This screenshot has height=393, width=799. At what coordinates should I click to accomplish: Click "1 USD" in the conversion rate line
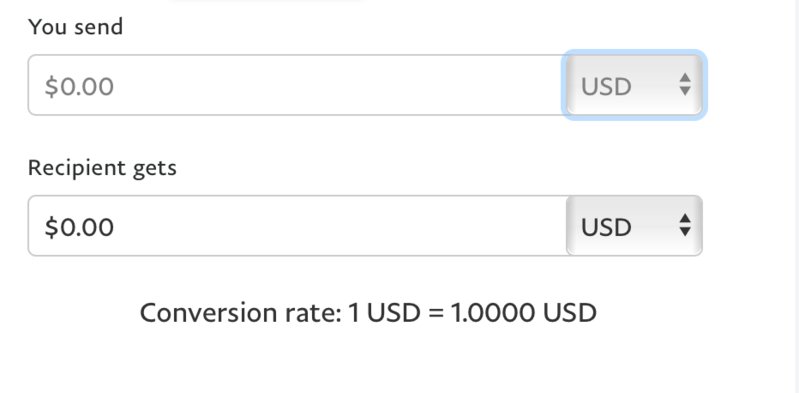coord(384,312)
